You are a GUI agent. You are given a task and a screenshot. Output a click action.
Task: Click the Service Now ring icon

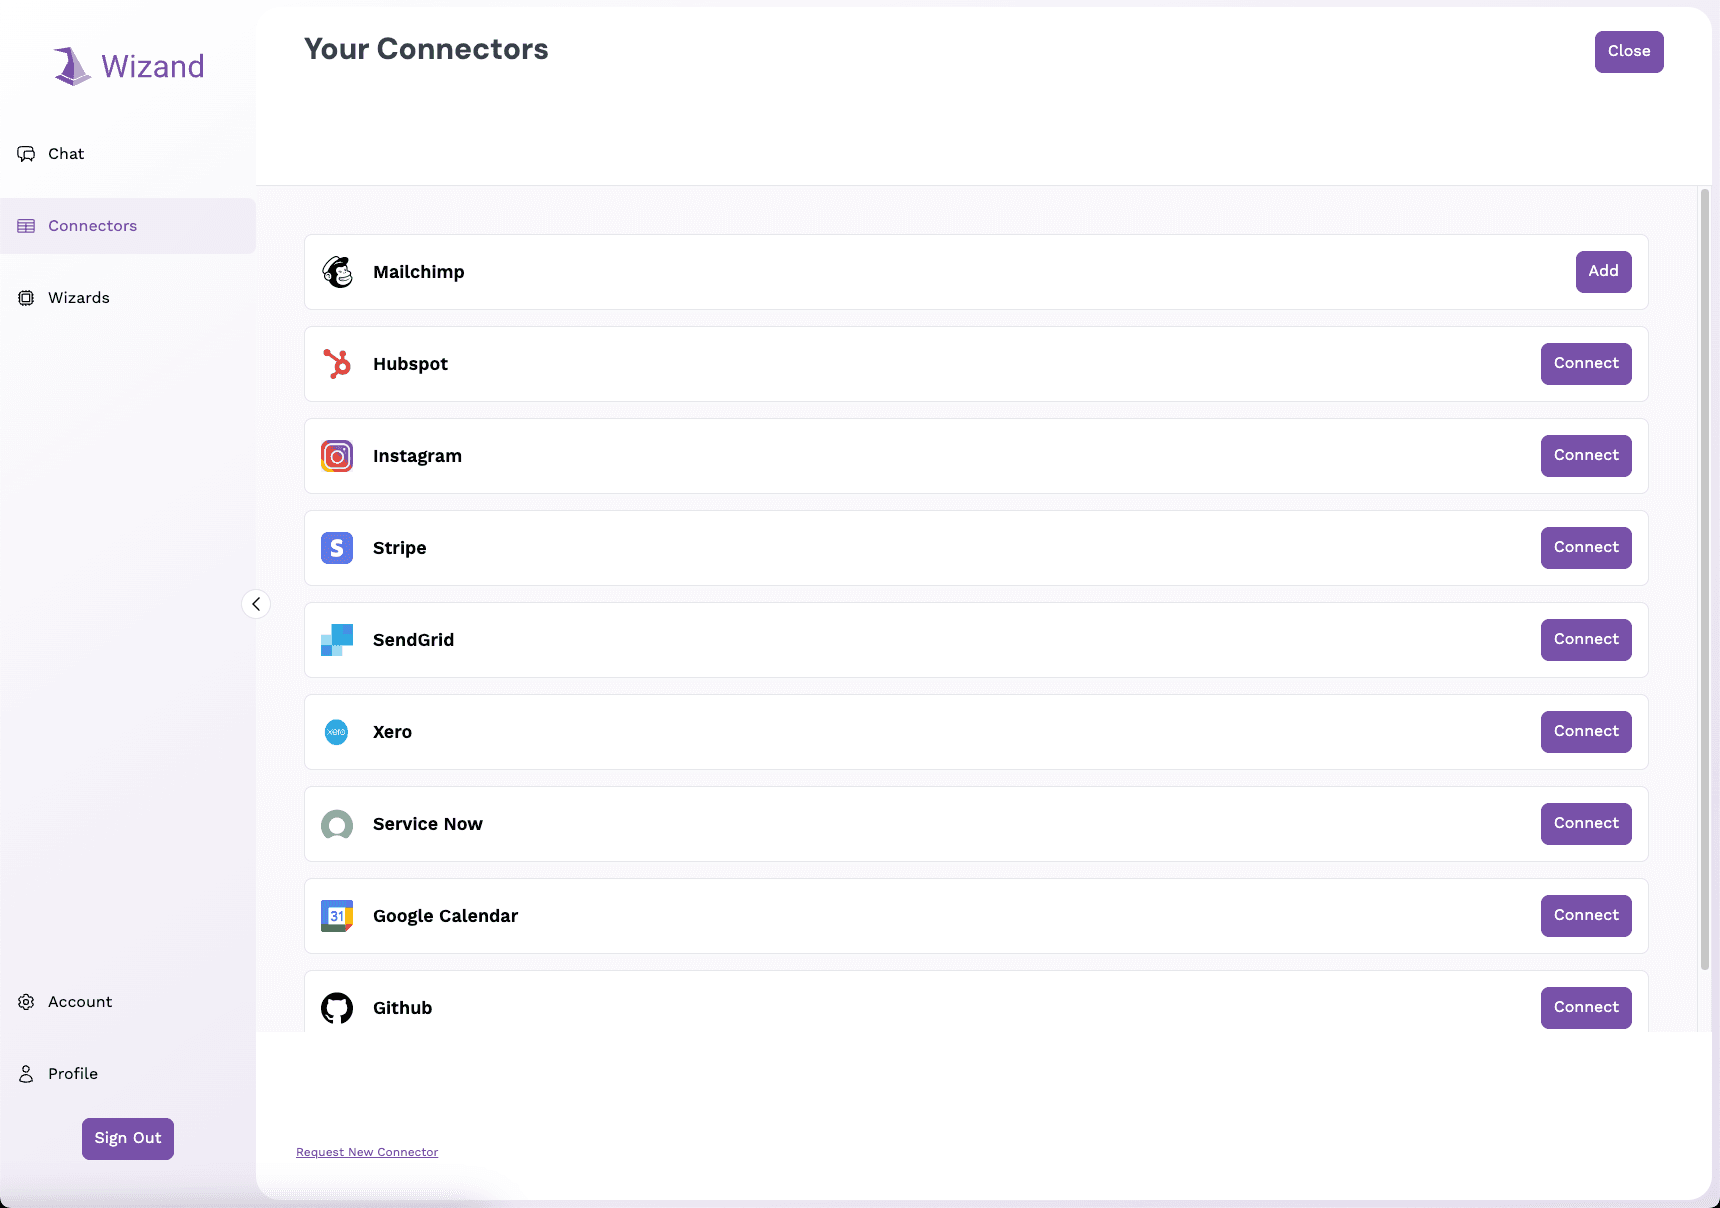point(337,824)
